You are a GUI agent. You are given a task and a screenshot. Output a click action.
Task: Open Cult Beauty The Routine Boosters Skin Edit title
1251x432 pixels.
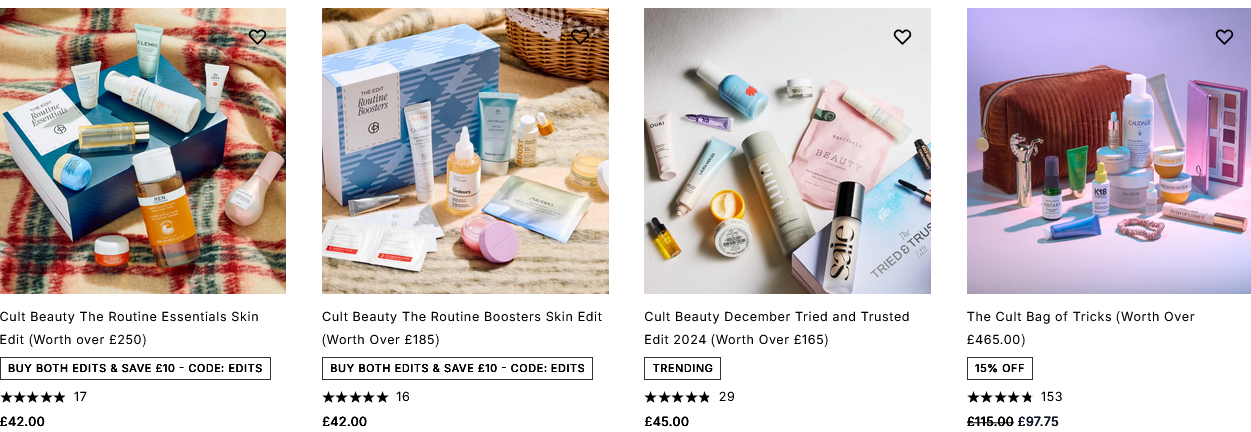click(x=462, y=328)
